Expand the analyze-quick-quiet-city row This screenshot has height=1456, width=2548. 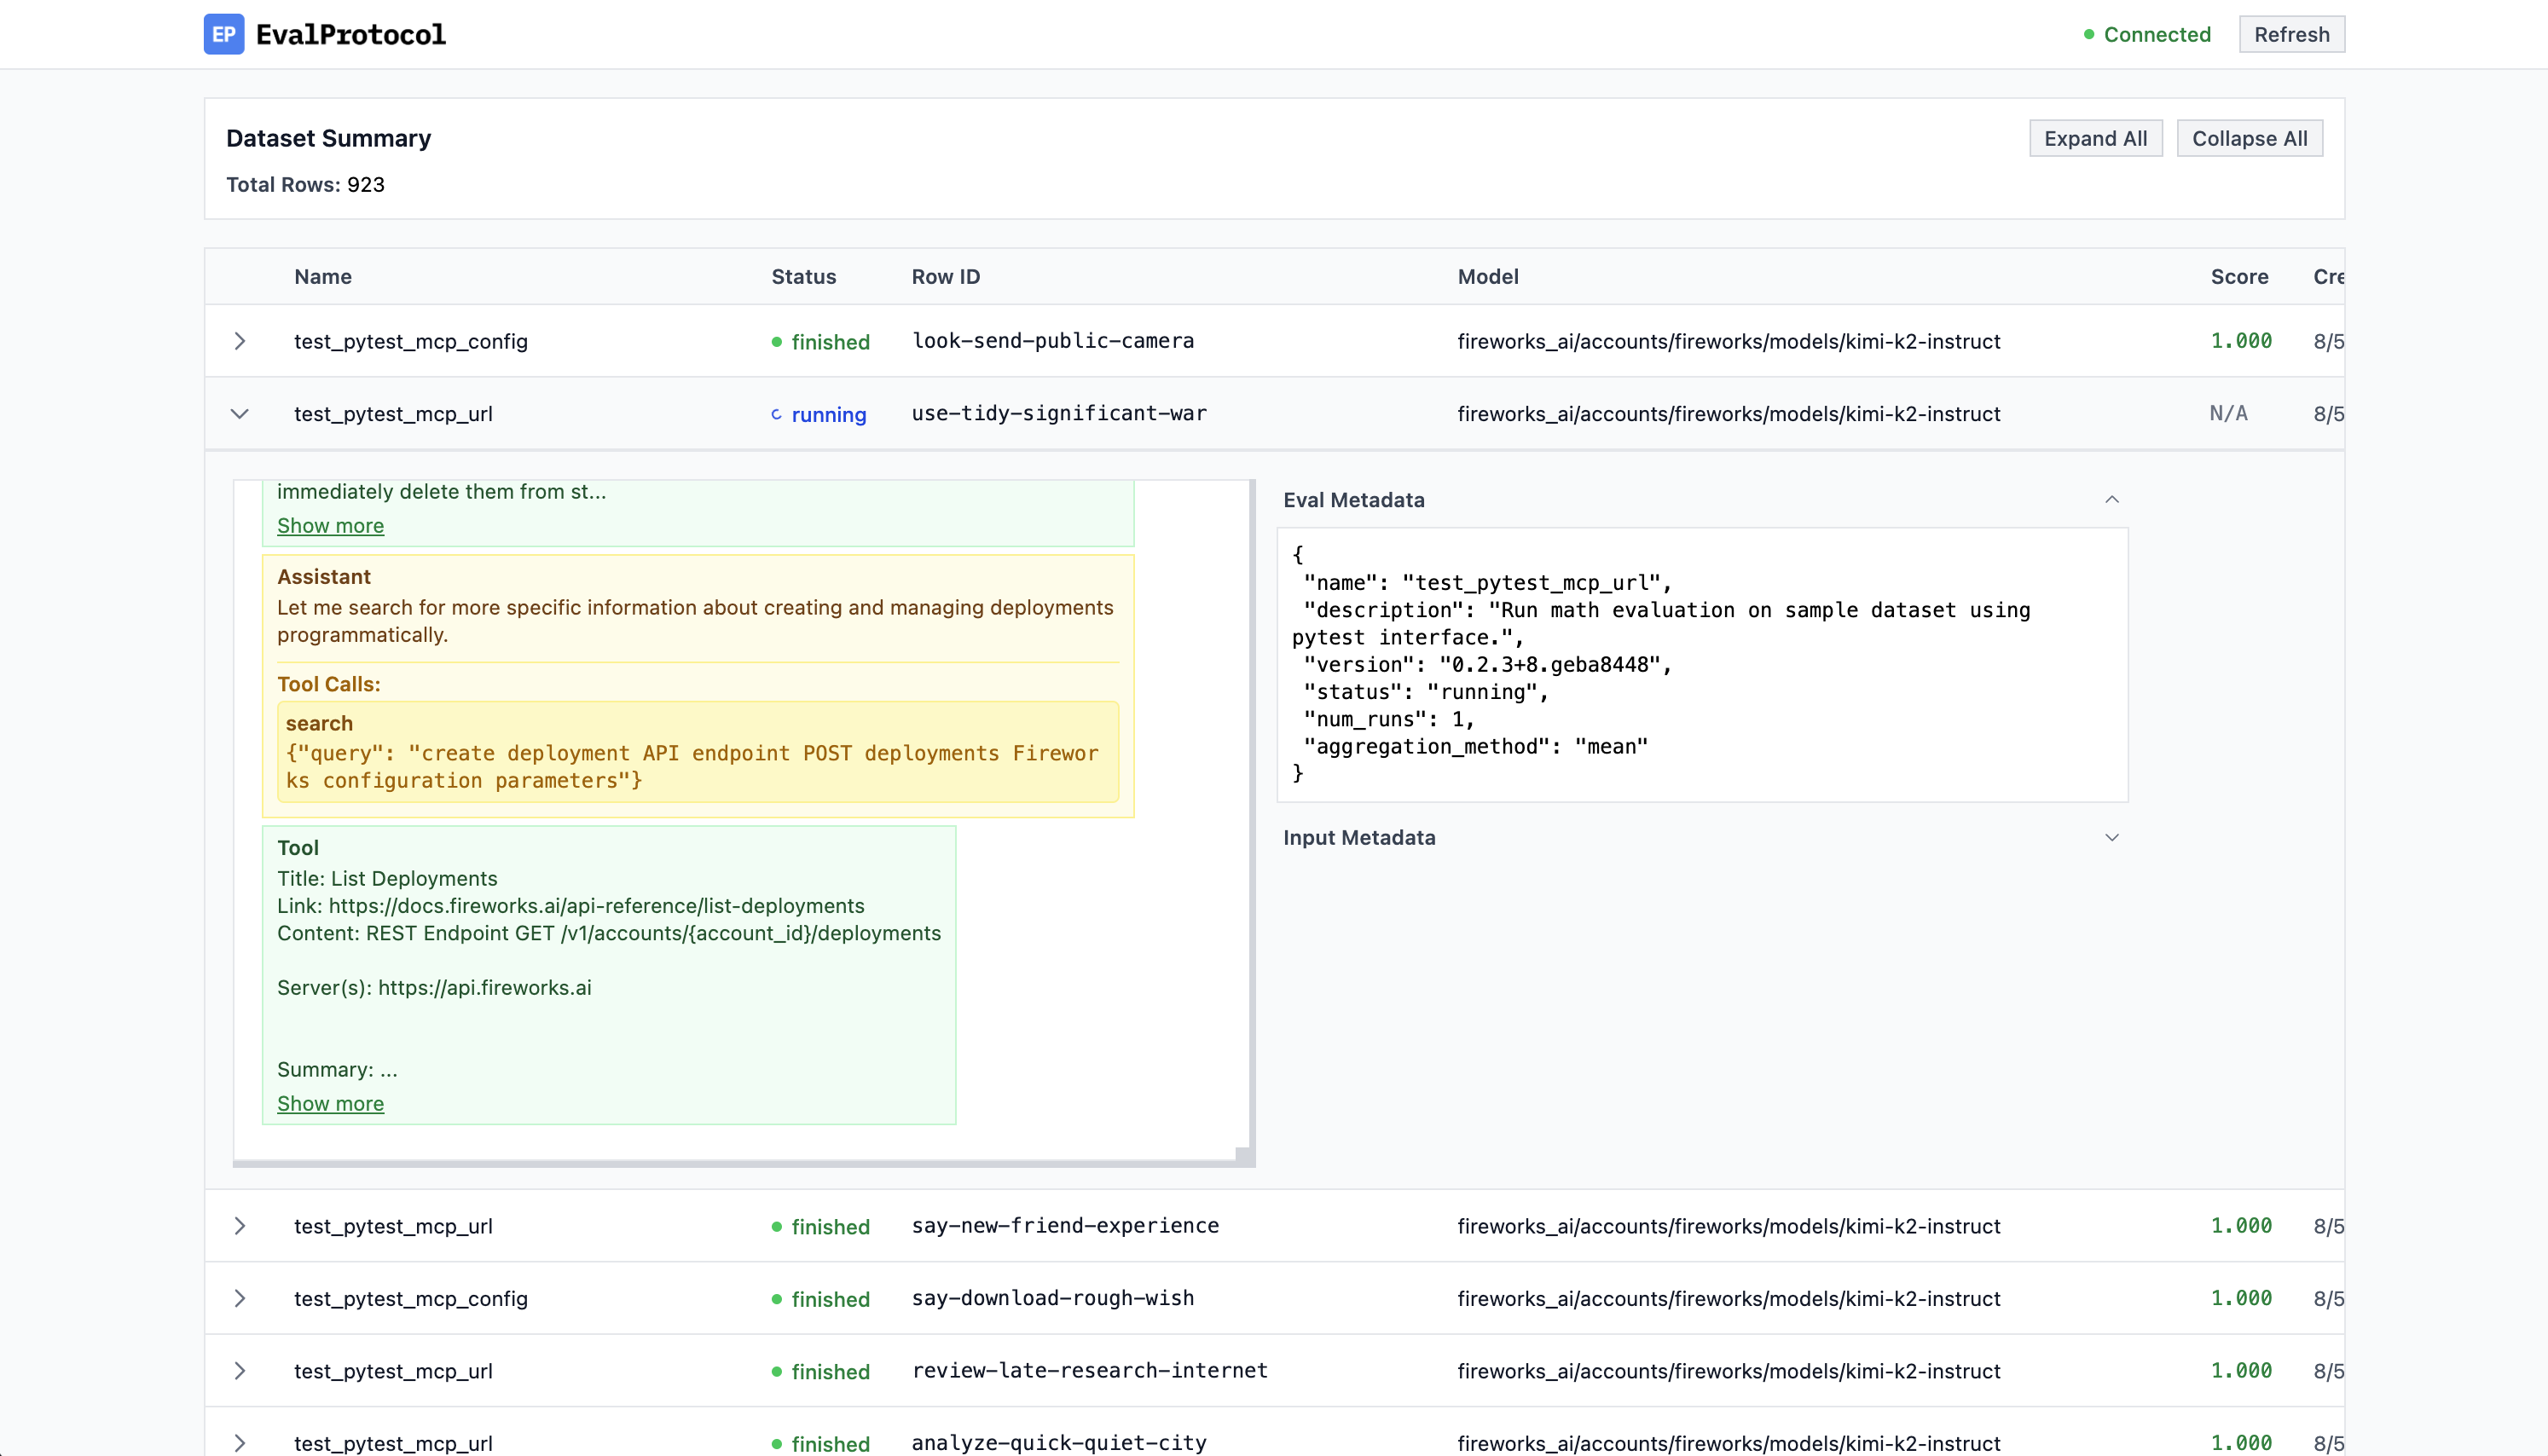(240, 1442)
